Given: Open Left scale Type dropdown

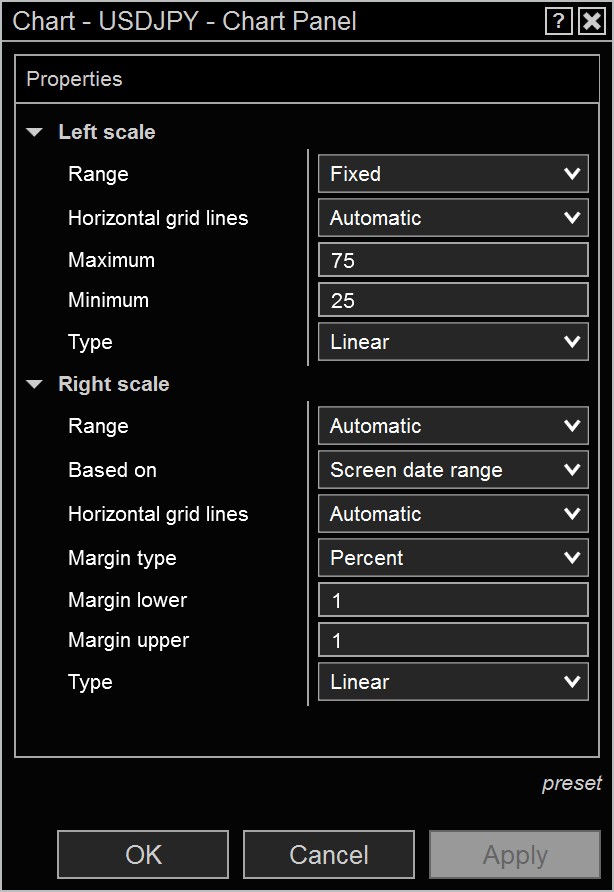Looking at the screenshot, I should coord(453,342).
